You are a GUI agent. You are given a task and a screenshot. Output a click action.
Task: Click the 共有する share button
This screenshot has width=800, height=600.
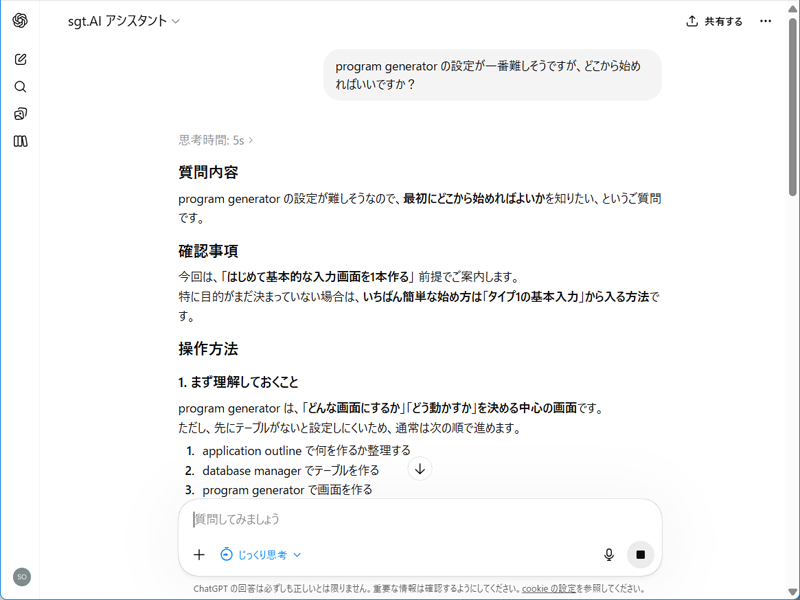tap(714, 21)
